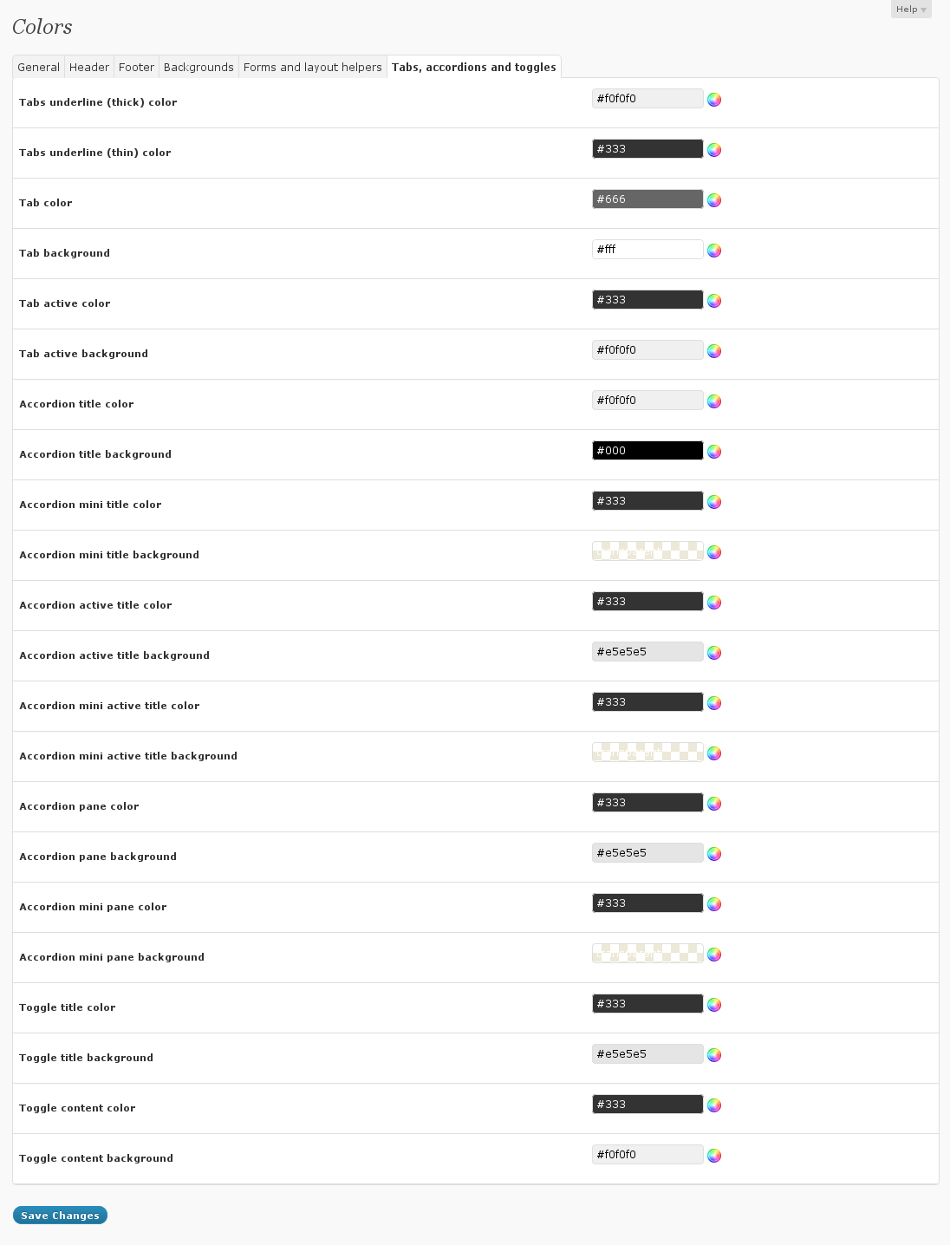Click color wheel next to Toggle title color

pyautogui.click(x=714, y=1005)
